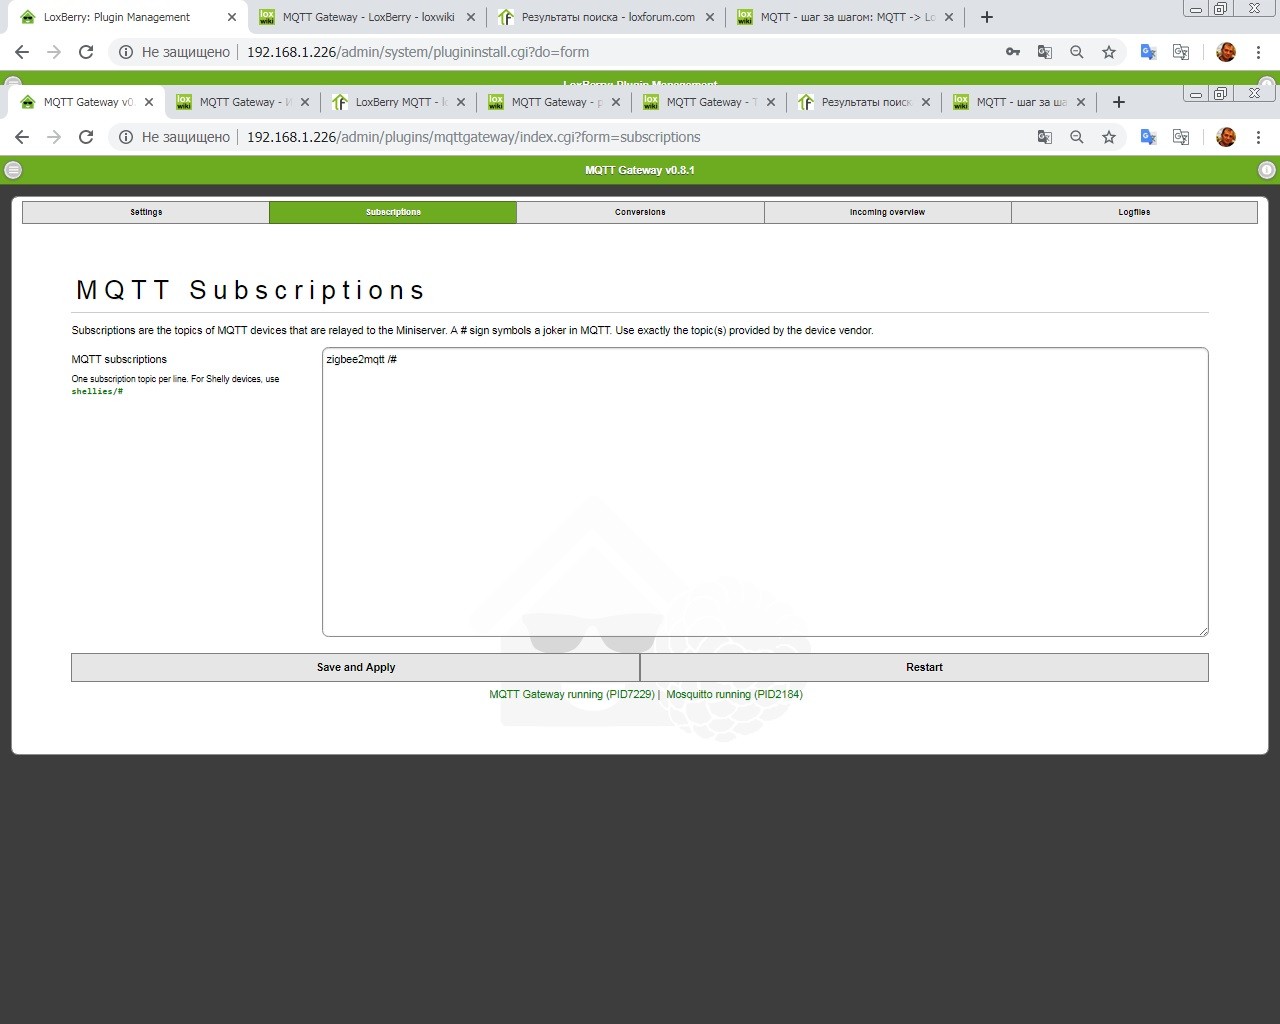
Task: Click the MQTT Gateway running (PID7229) status
Action: (x=572, y=694)
